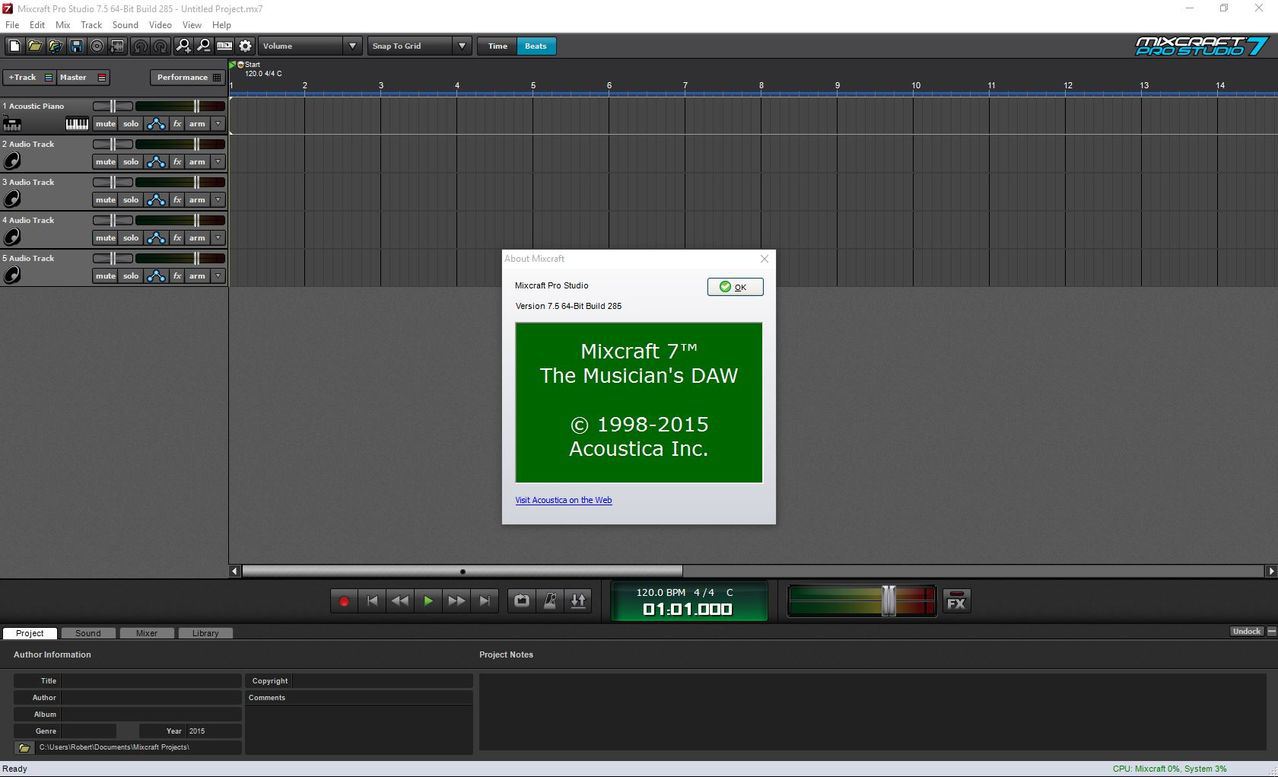
Task: Click the Play button in transport
Action: click(428, 601)
